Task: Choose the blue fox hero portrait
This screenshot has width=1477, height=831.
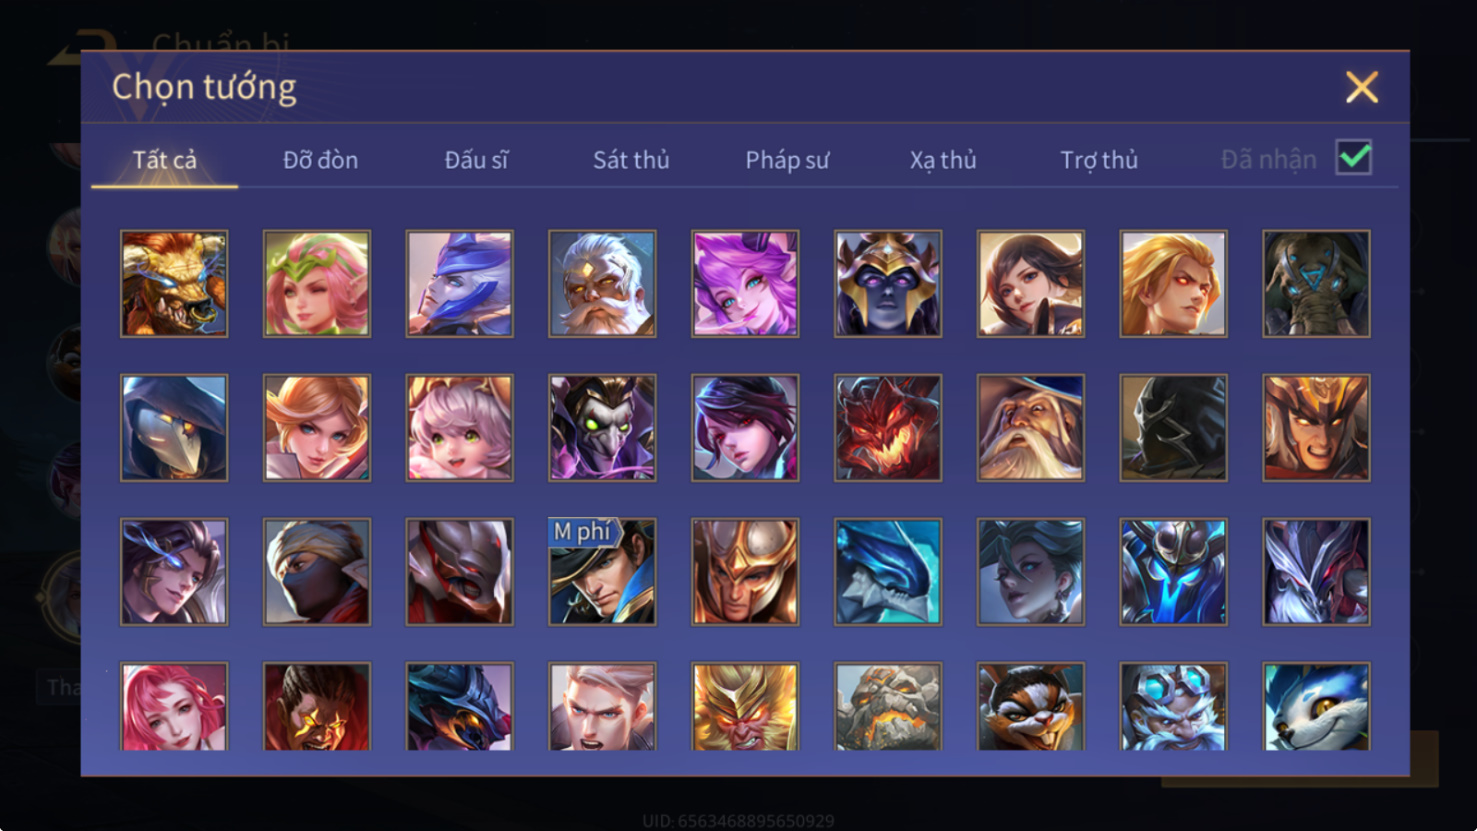Action: [x=1316, y=706]
